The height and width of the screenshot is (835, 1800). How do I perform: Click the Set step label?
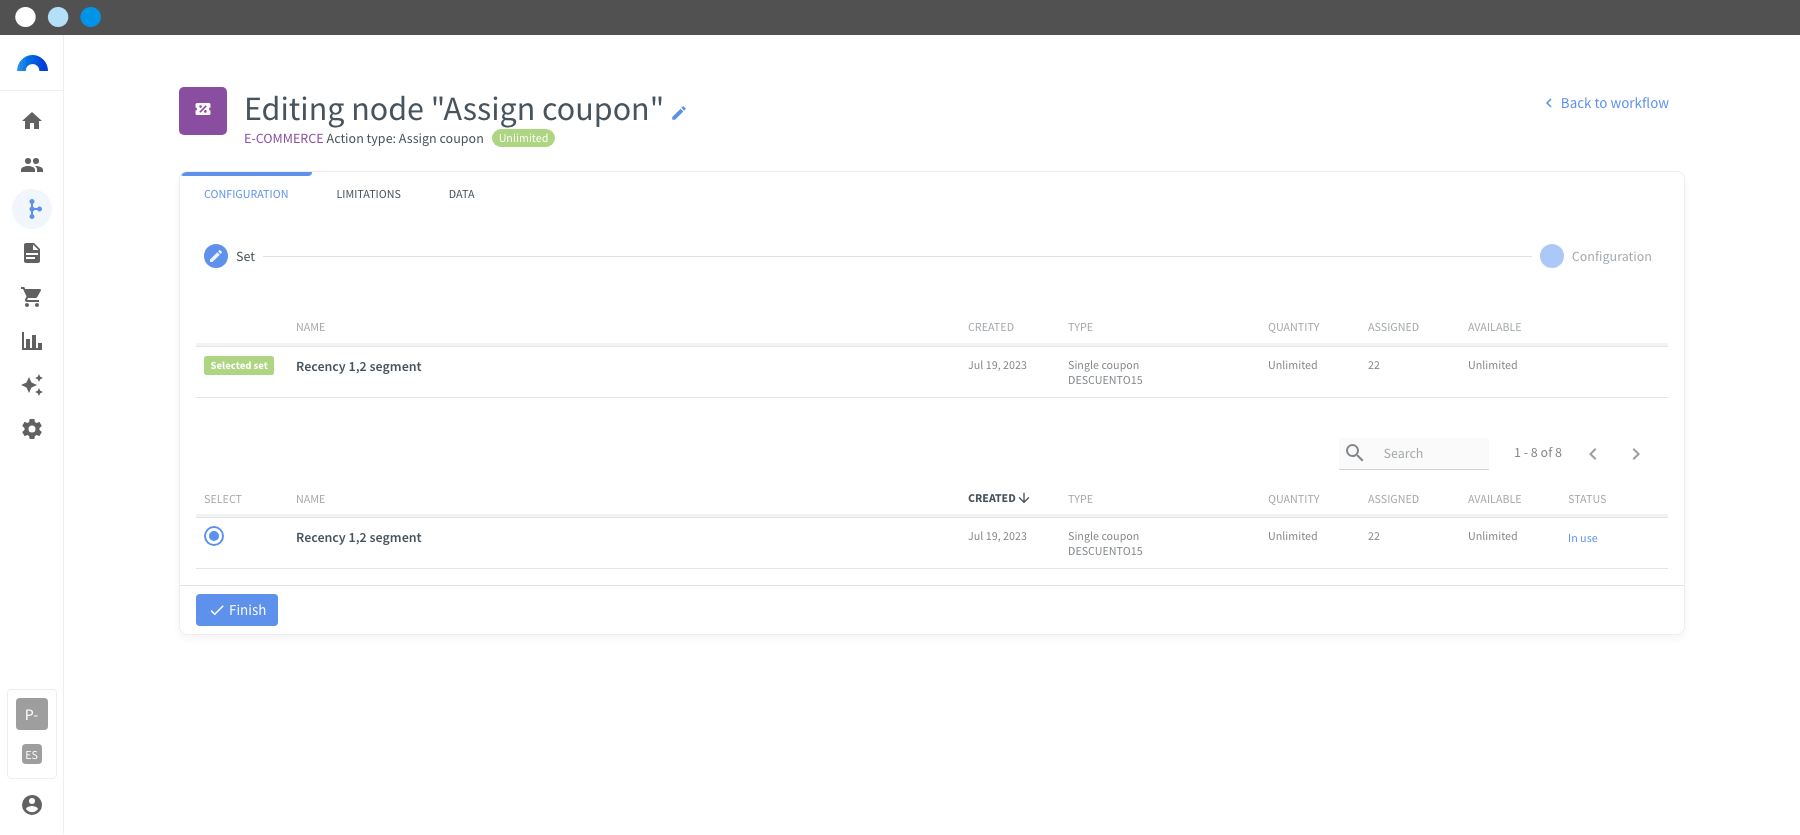[245, 257]
